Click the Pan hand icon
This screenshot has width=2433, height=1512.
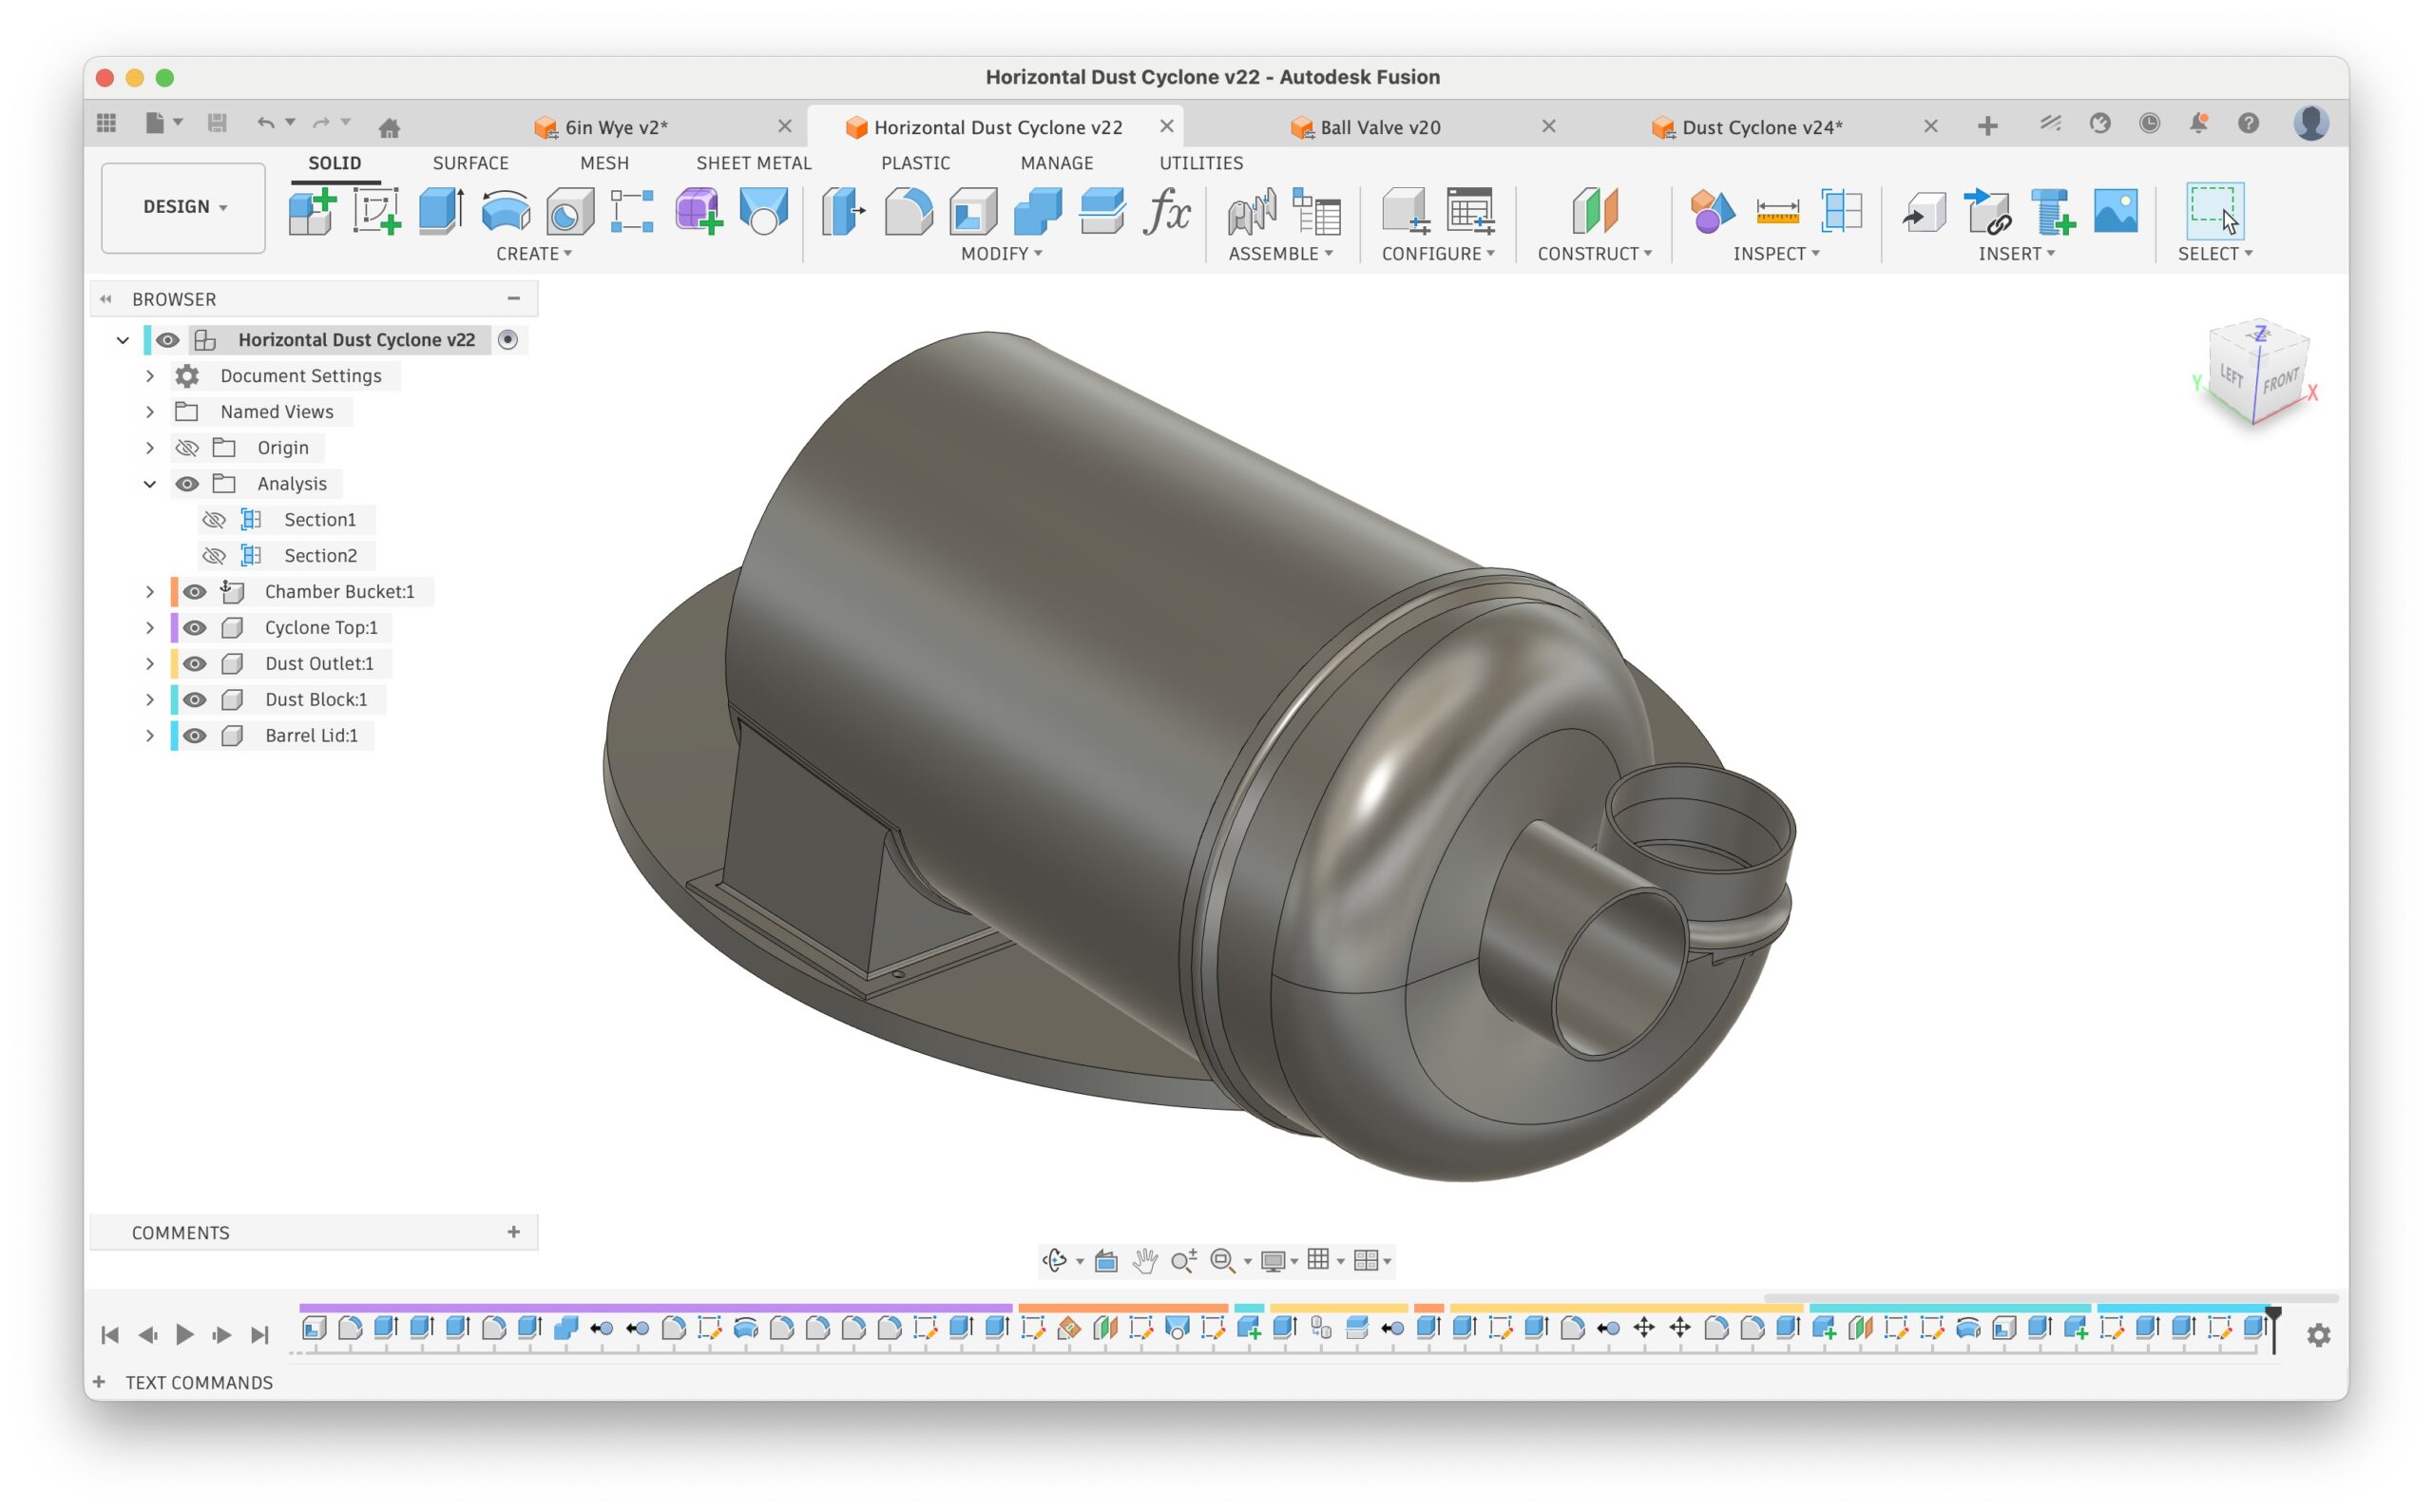(x=1144, y=1260)
